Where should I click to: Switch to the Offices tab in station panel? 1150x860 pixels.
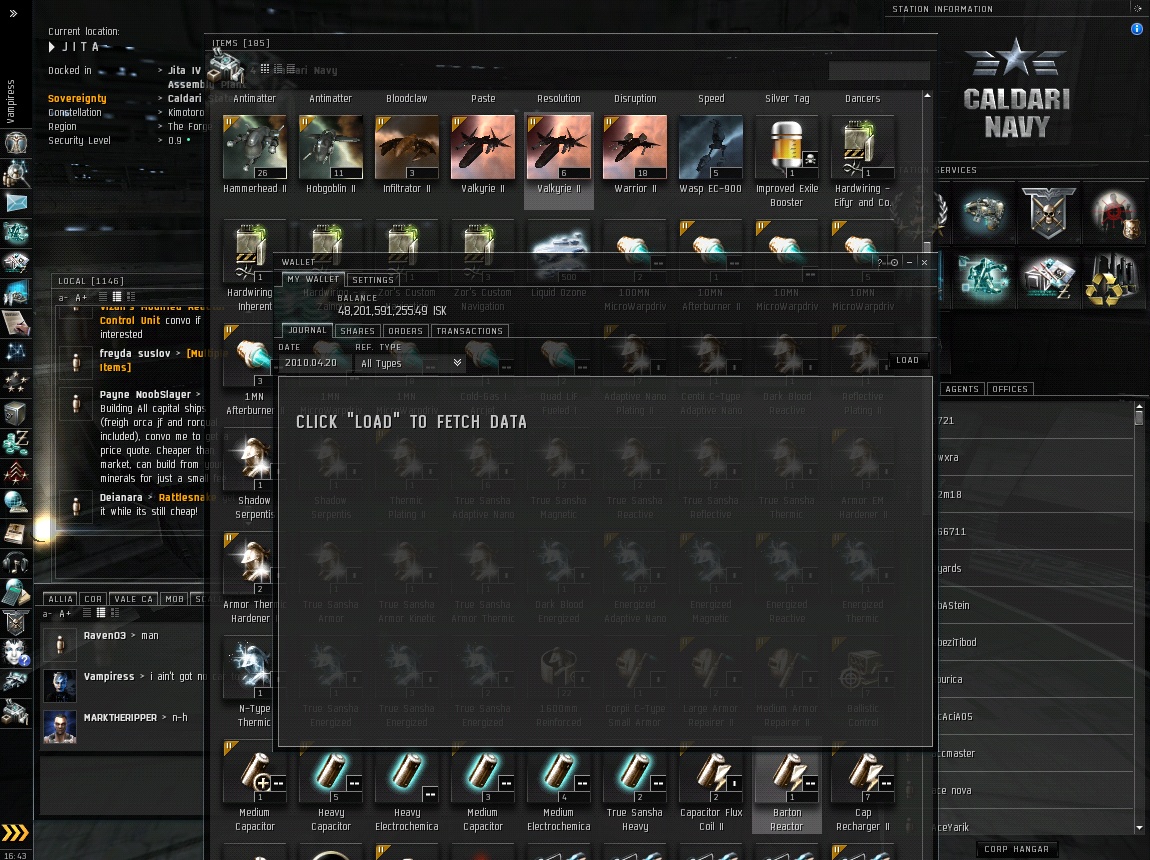[1010, 389]
